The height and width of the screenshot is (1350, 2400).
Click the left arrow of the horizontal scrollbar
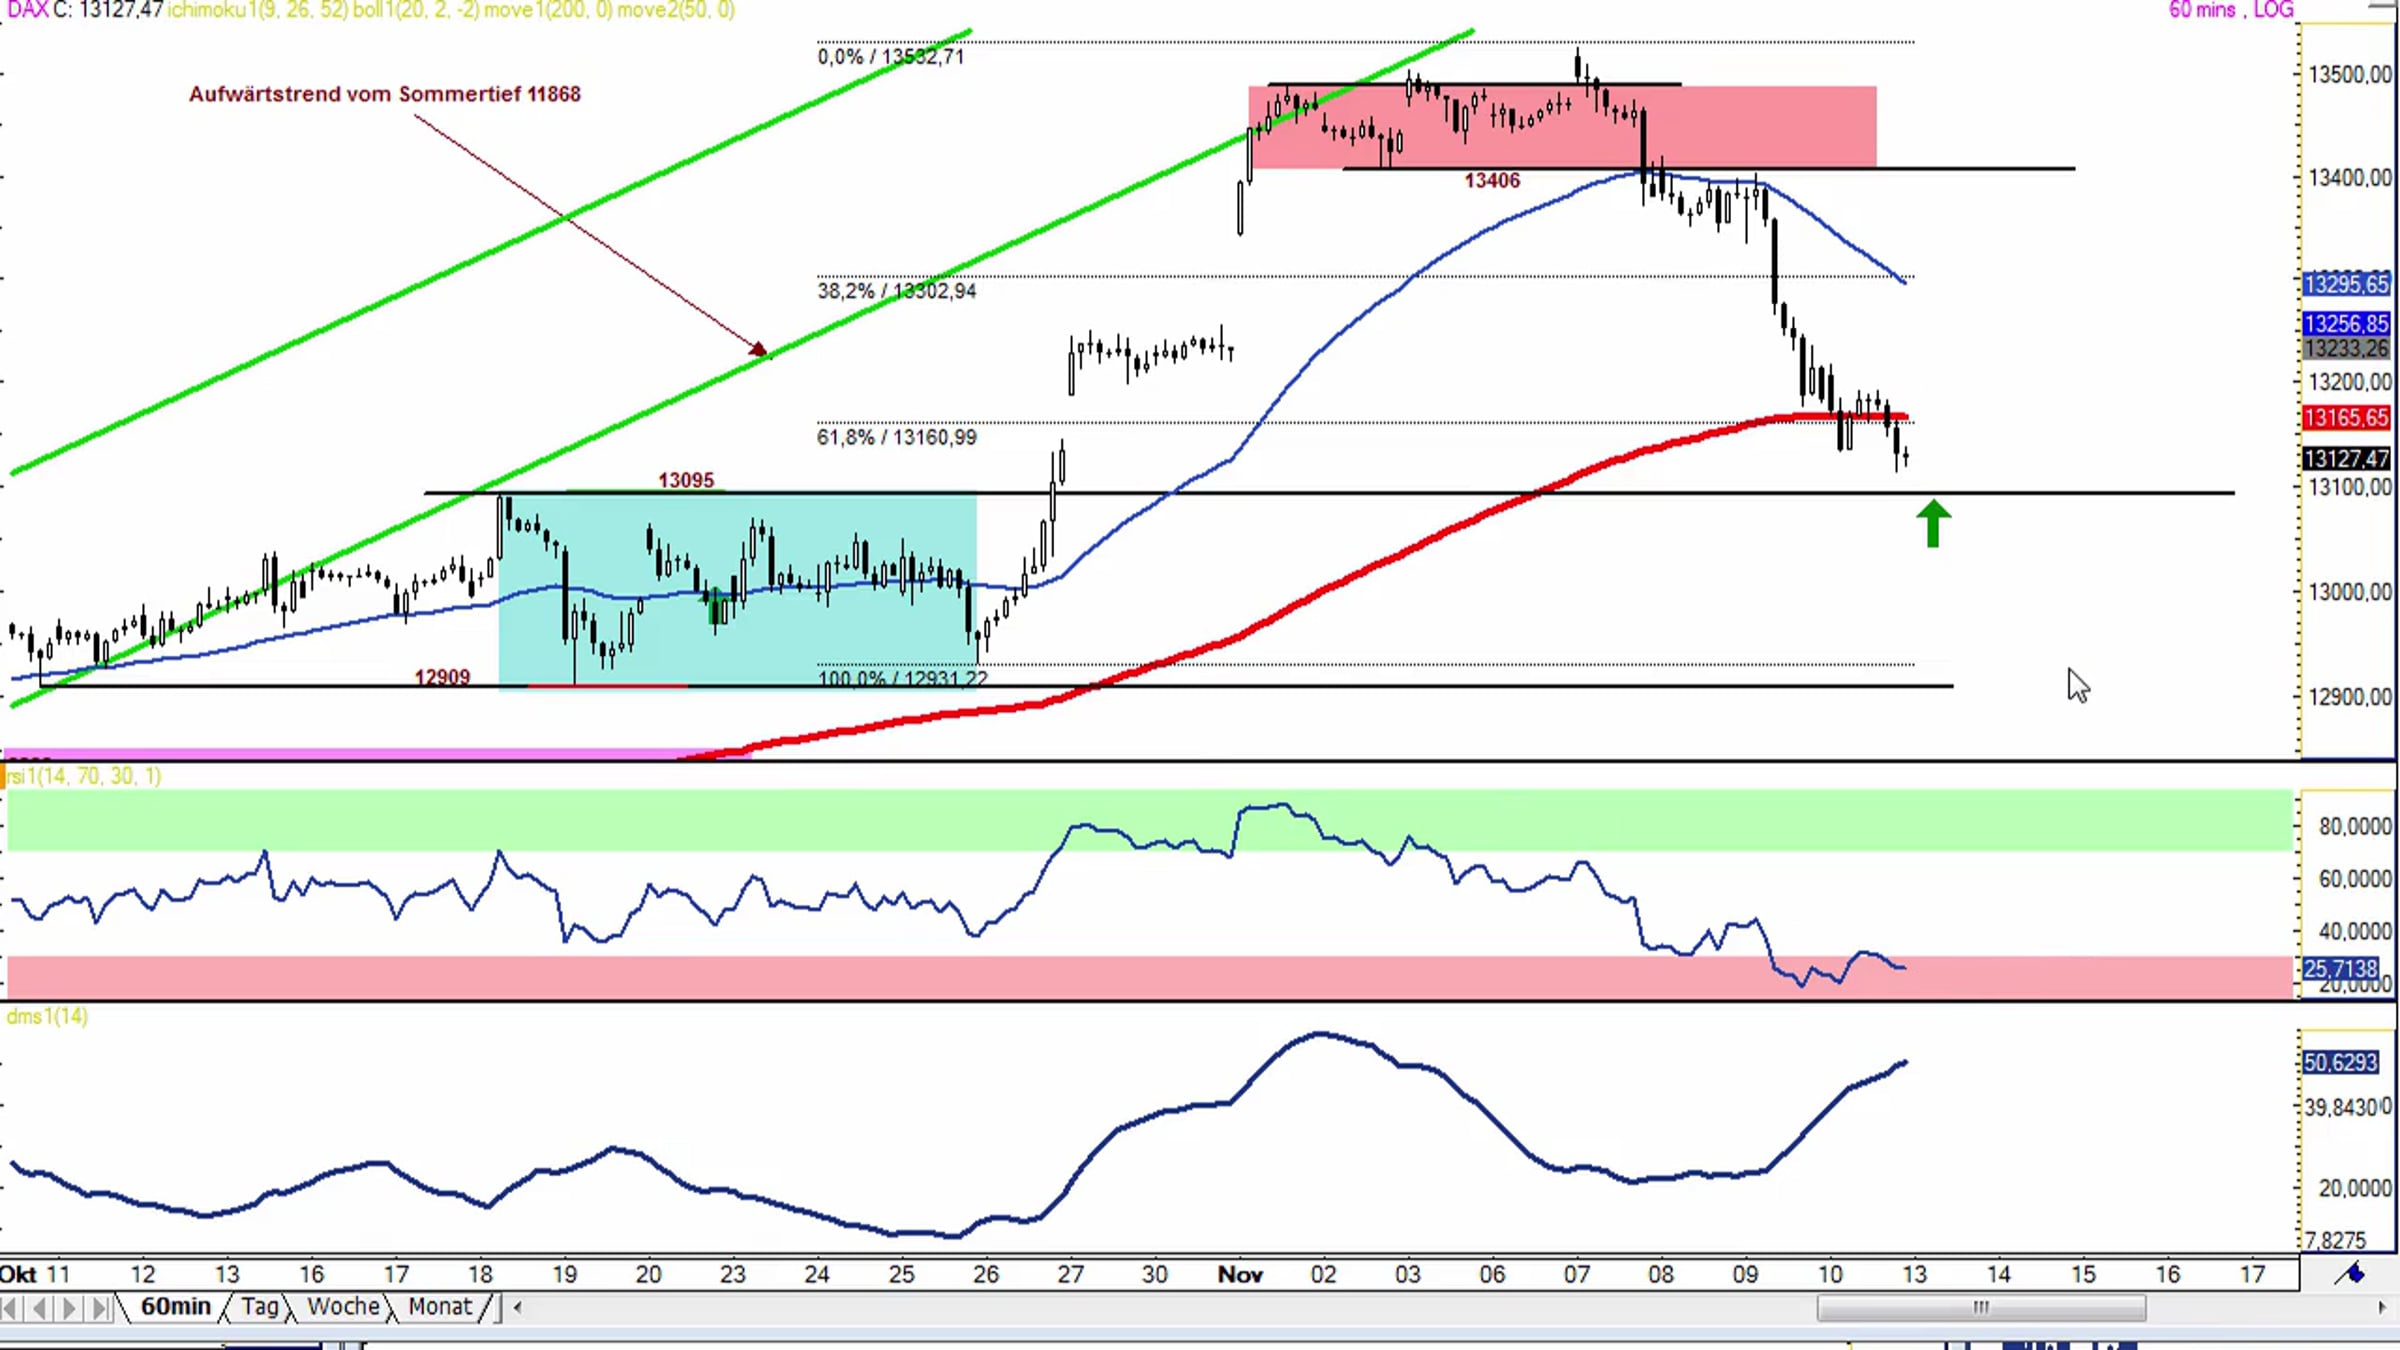point(517,1307)
